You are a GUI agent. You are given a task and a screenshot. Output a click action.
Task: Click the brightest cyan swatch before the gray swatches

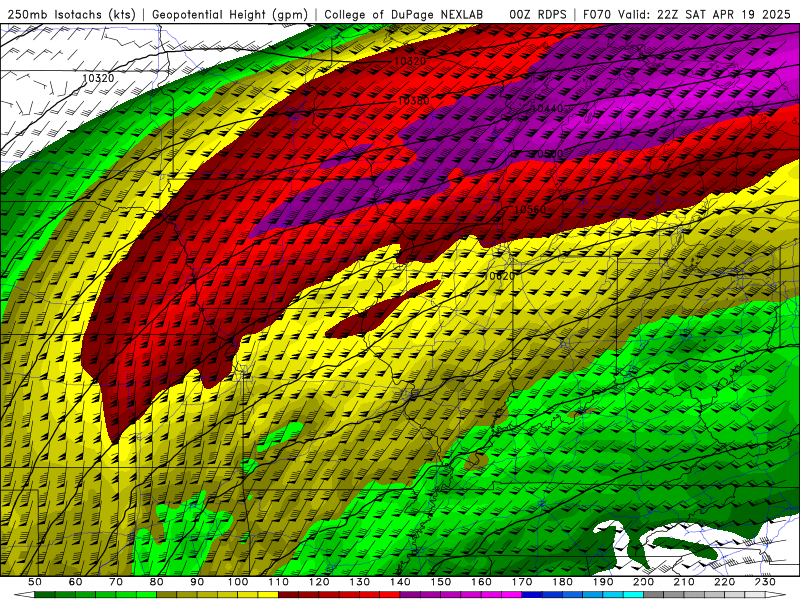pos(634,595)
